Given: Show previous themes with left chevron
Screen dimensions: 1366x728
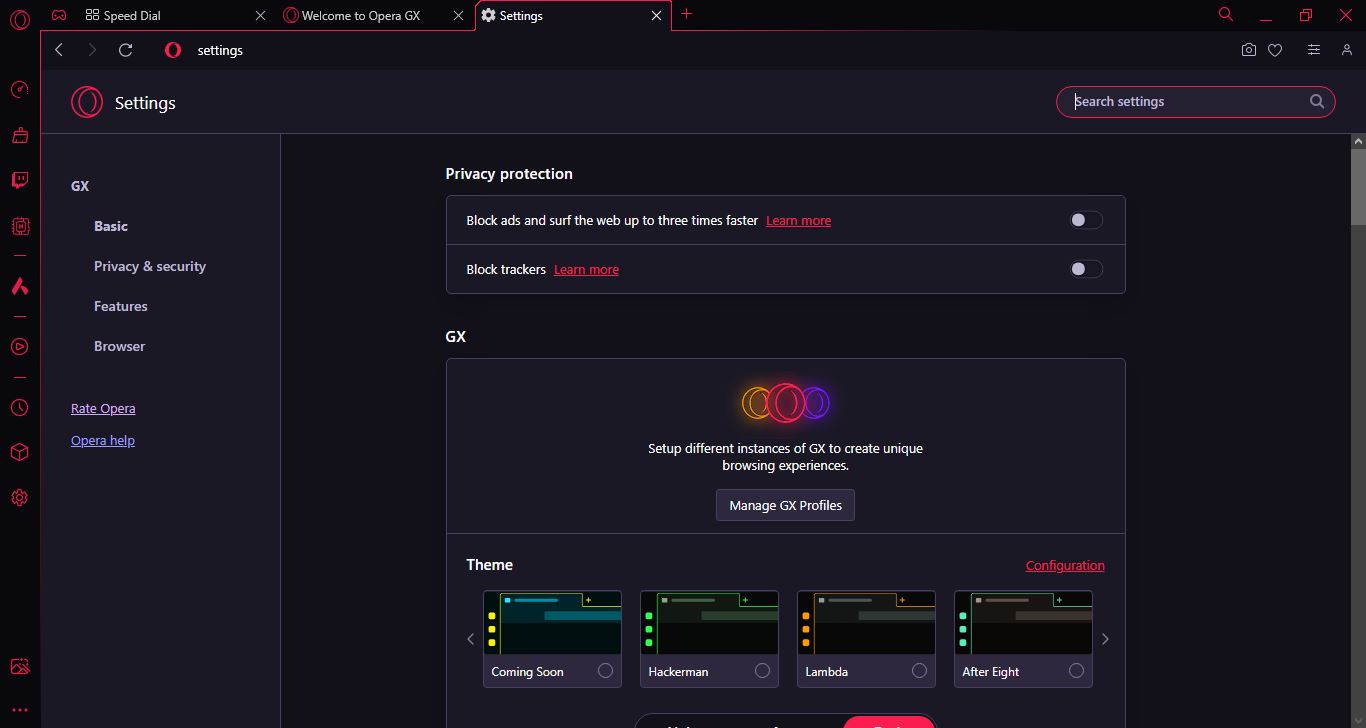Looking at the screenshot, I should point(471,639).
